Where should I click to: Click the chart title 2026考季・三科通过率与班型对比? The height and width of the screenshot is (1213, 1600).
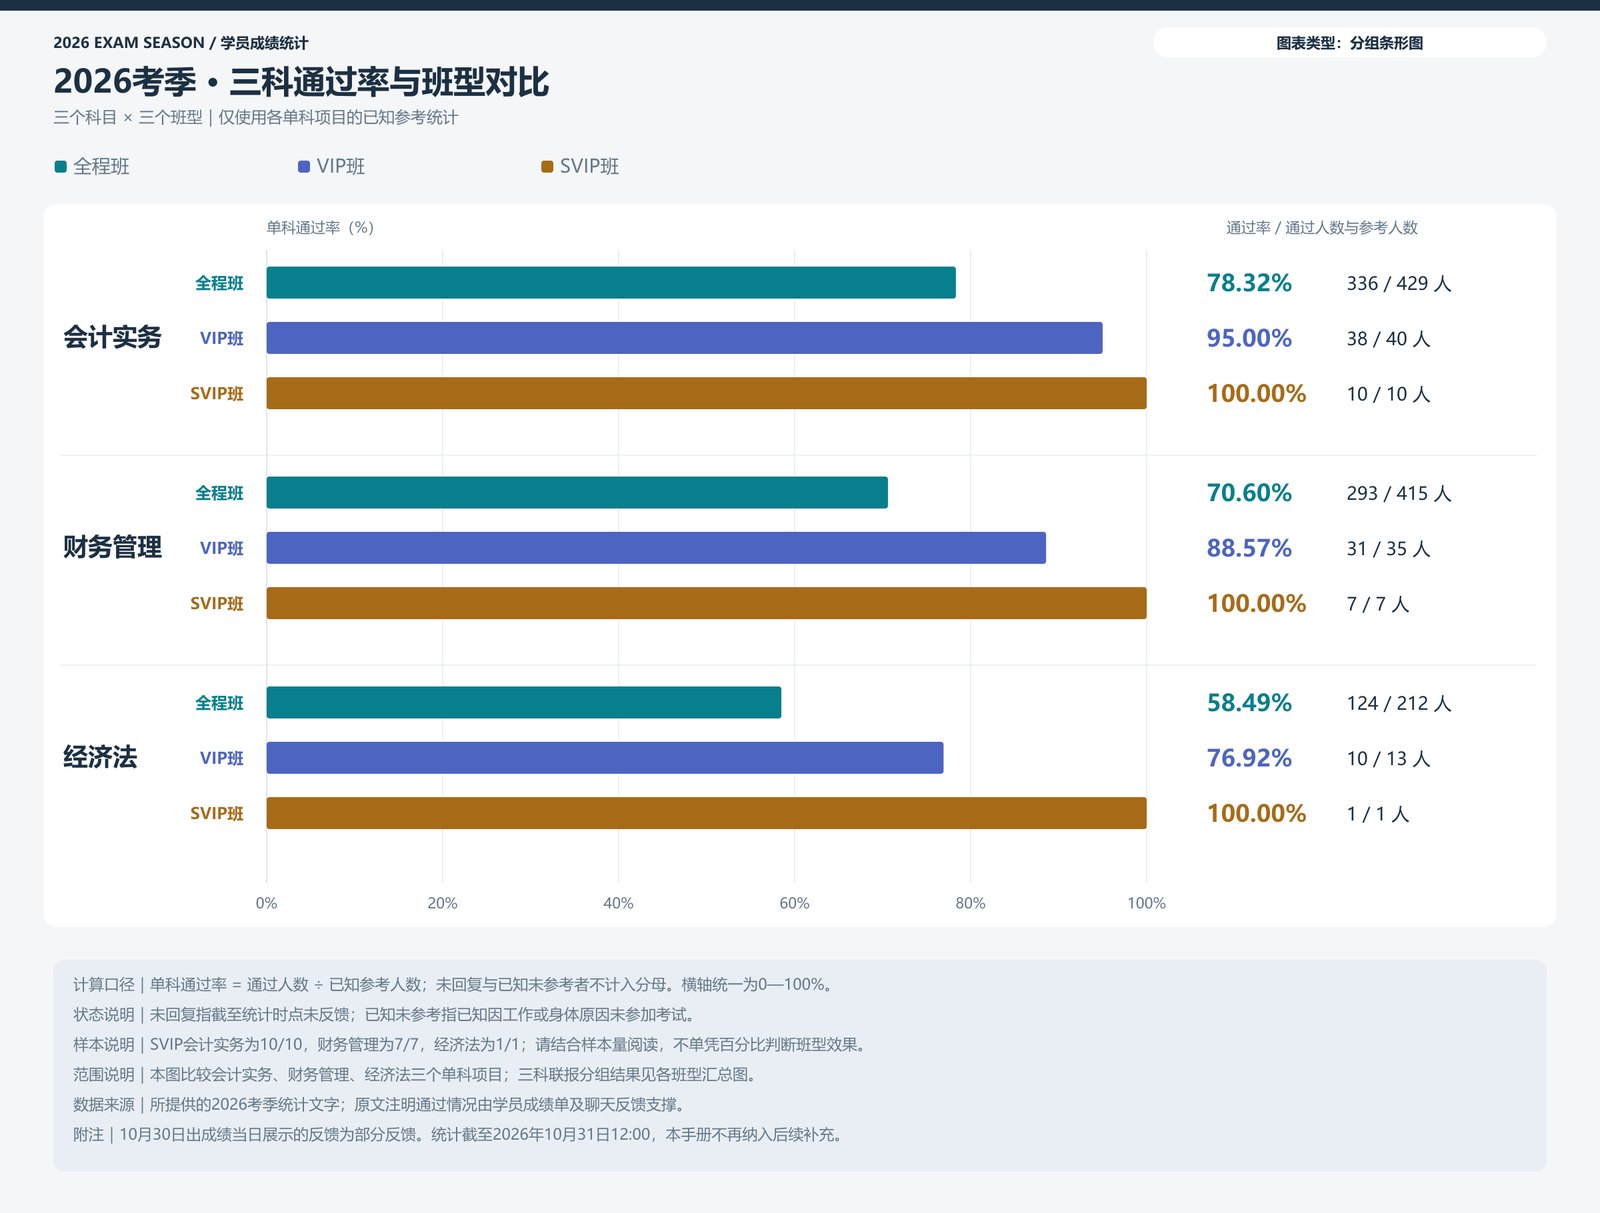[x=301, y=82]
